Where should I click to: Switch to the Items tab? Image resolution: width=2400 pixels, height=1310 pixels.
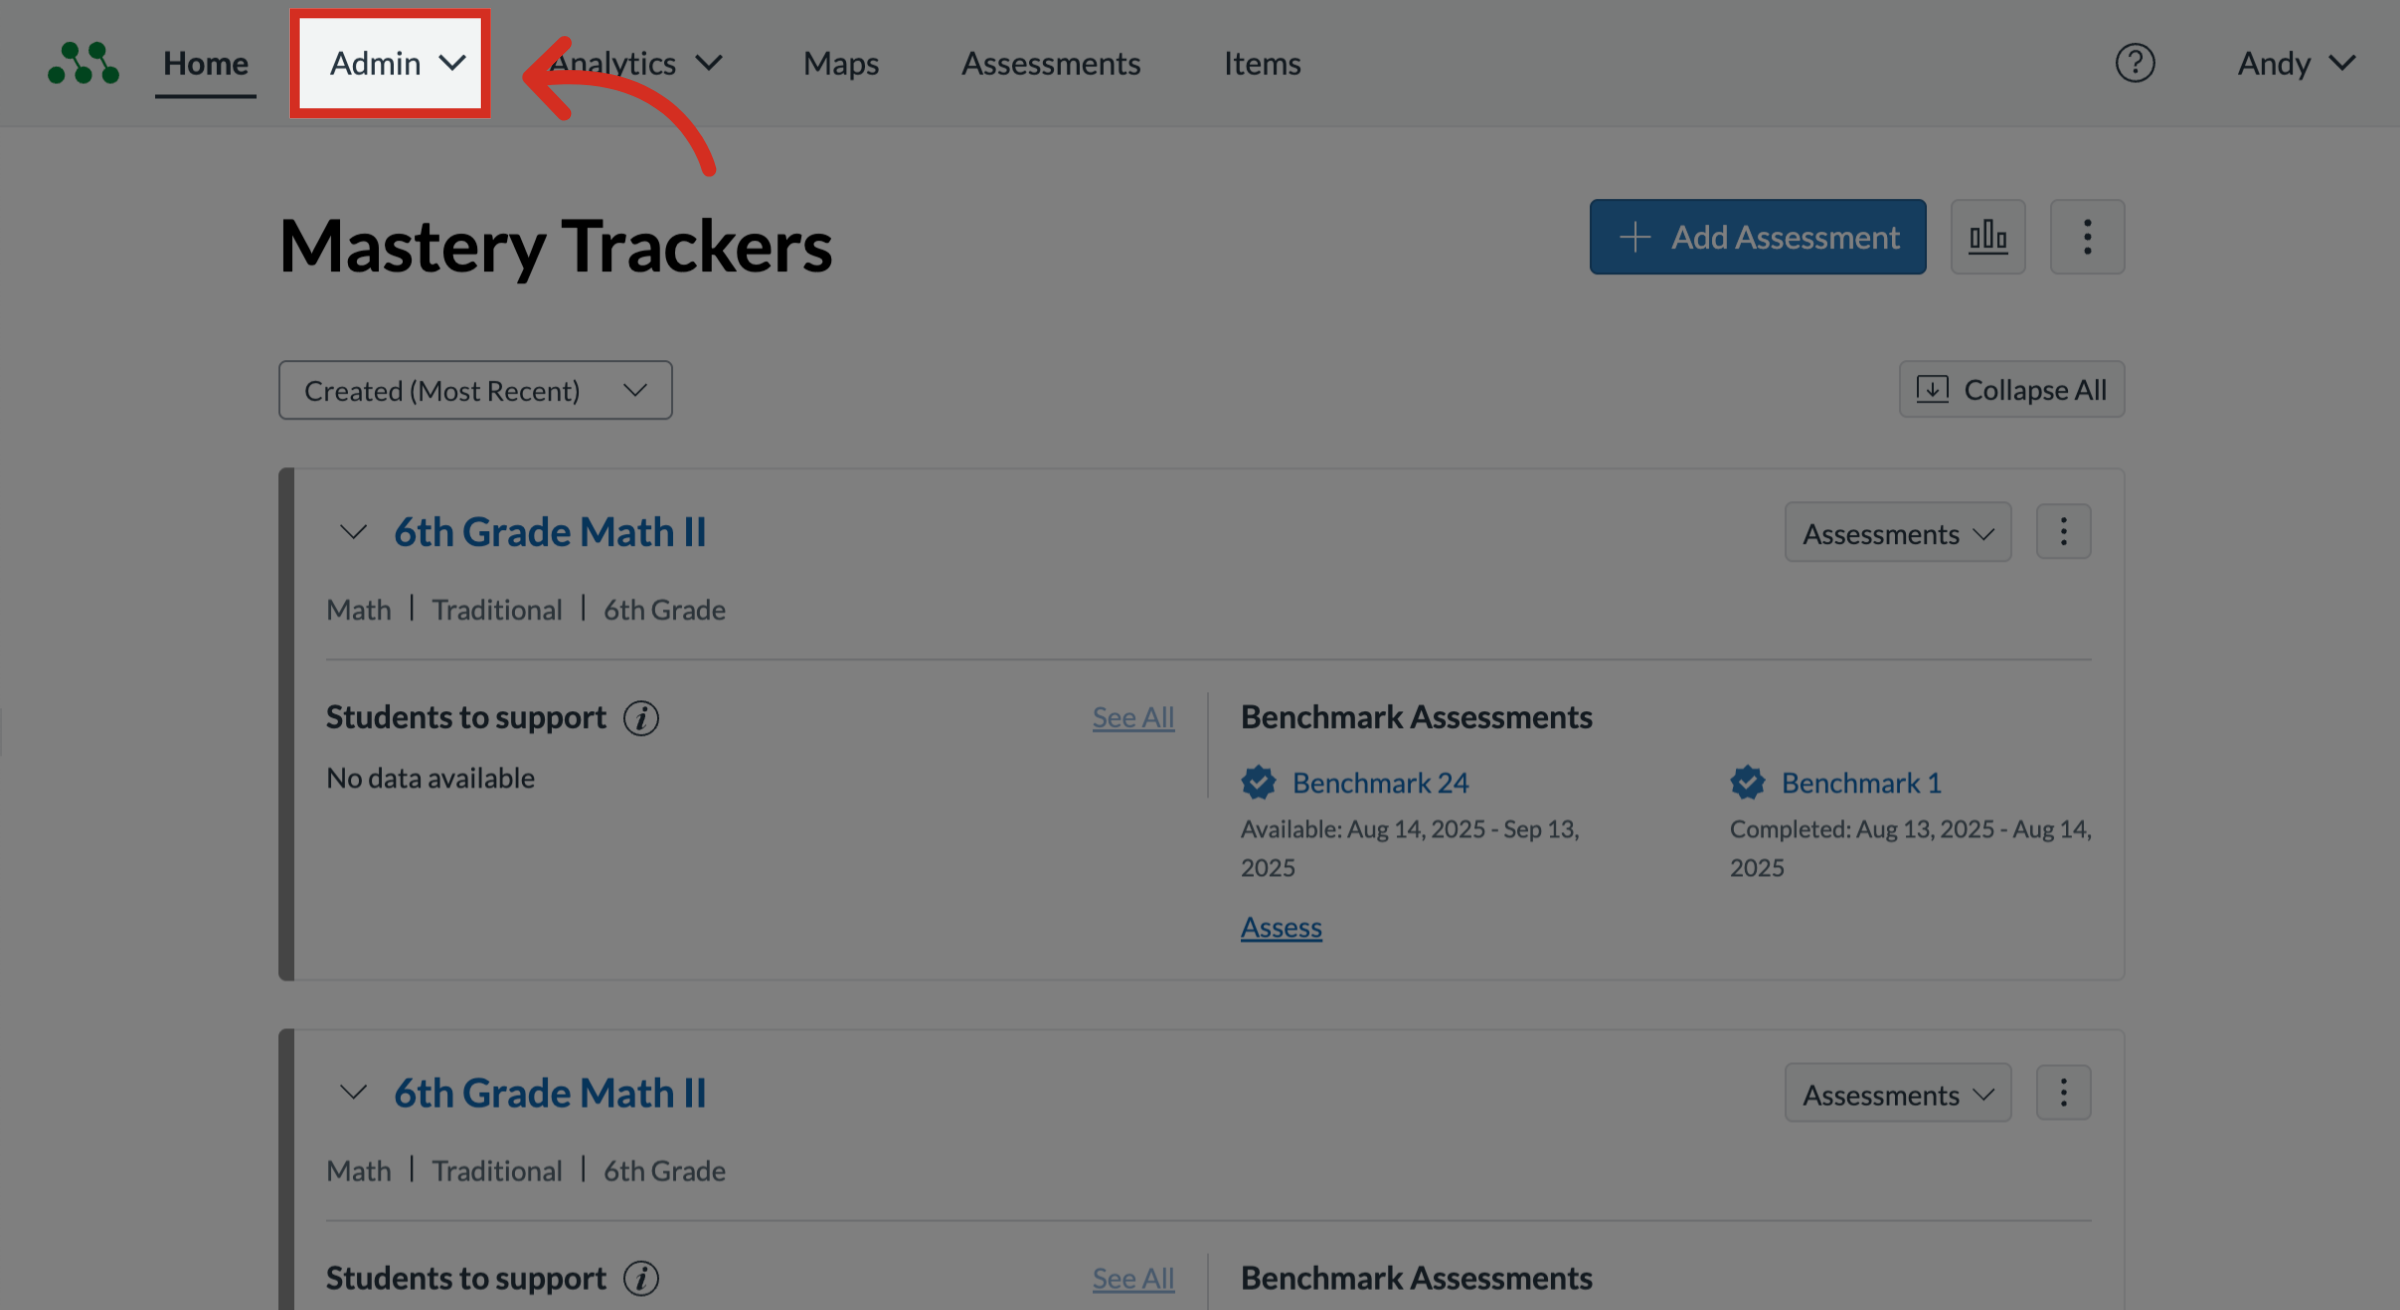point(1262,64)
